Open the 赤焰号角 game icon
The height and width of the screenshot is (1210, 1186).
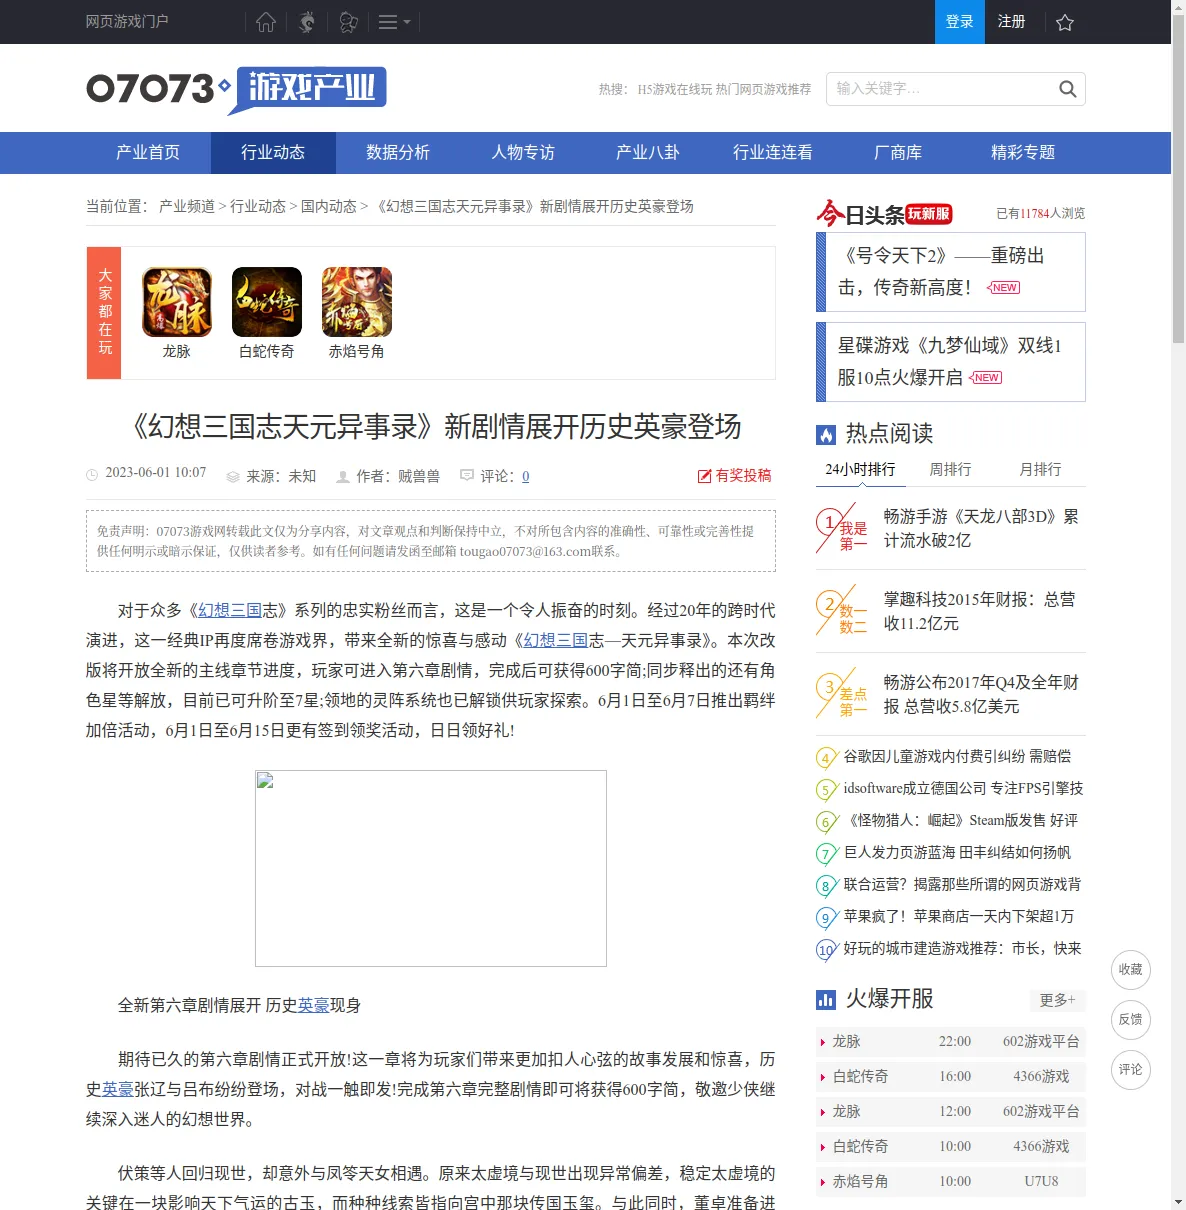tap(357, 302)
